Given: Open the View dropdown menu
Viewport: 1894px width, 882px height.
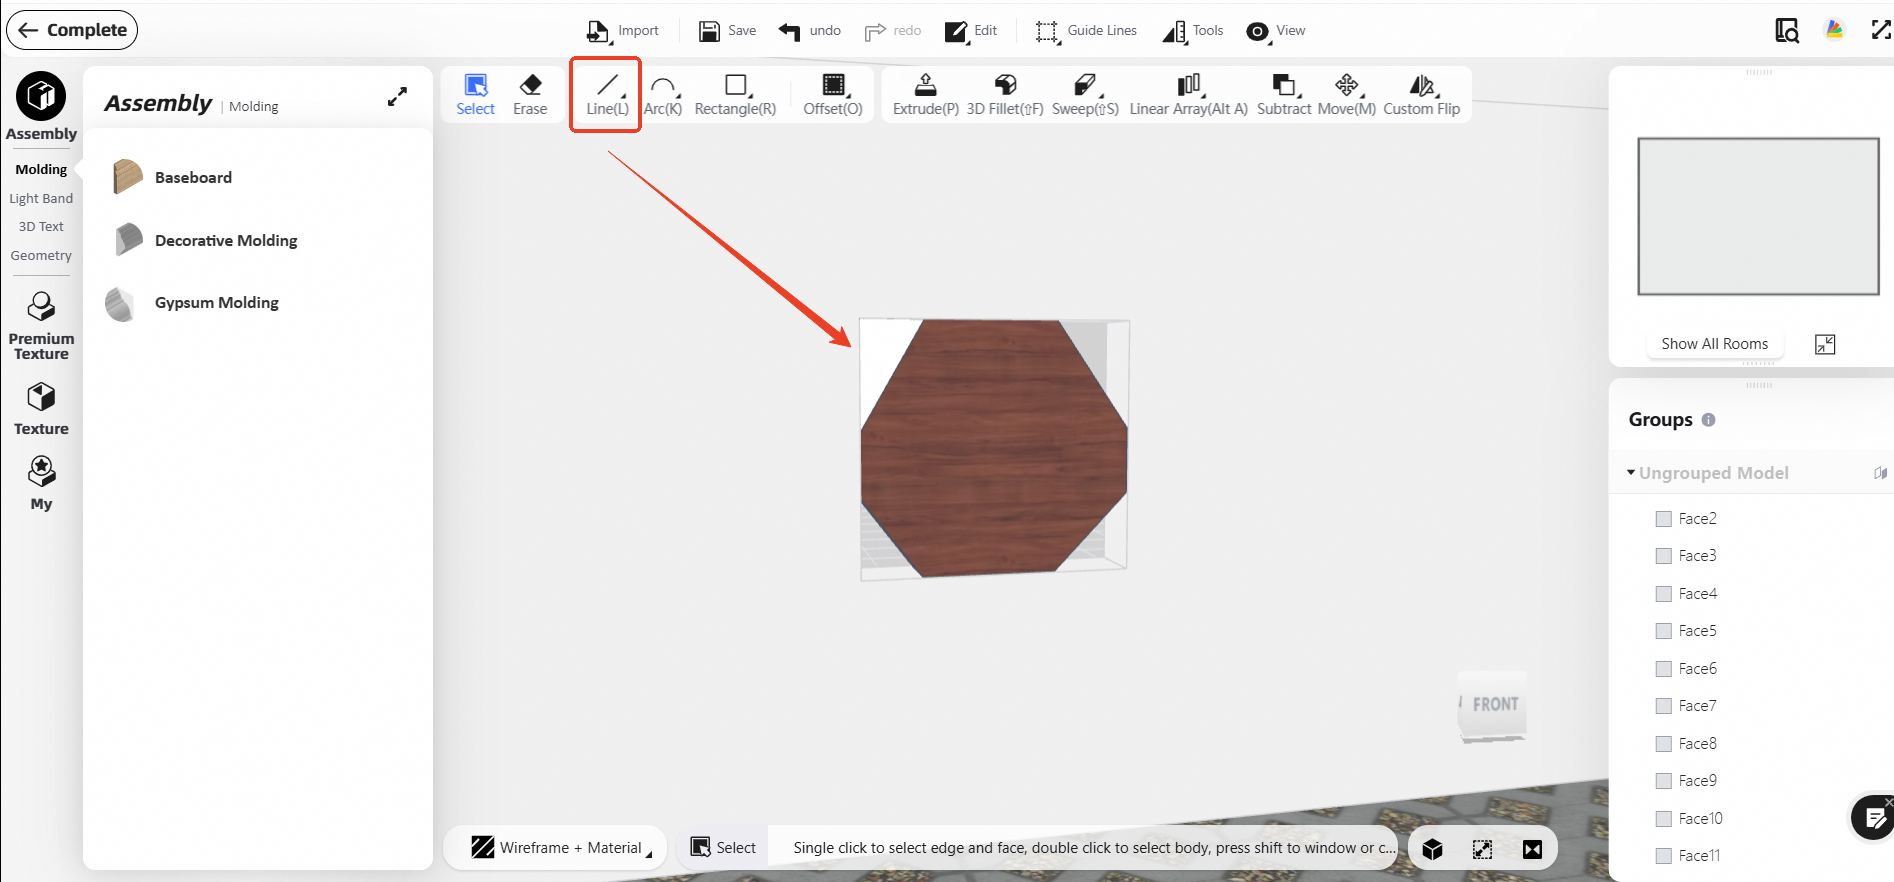Looking at the screenshot, I should [x=1276, y=31].
